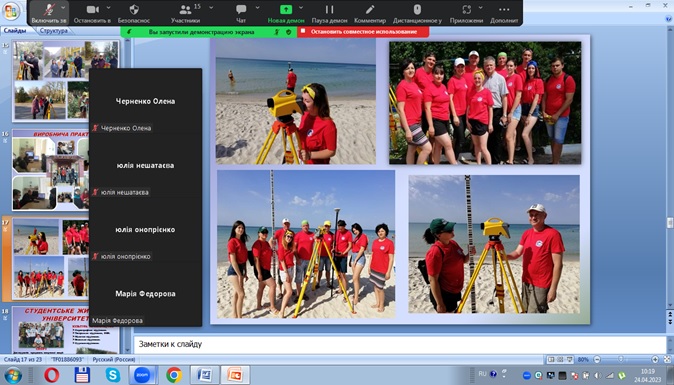Open network signal tray icon
Screen dimensions: 674x385
coord(610,376)
